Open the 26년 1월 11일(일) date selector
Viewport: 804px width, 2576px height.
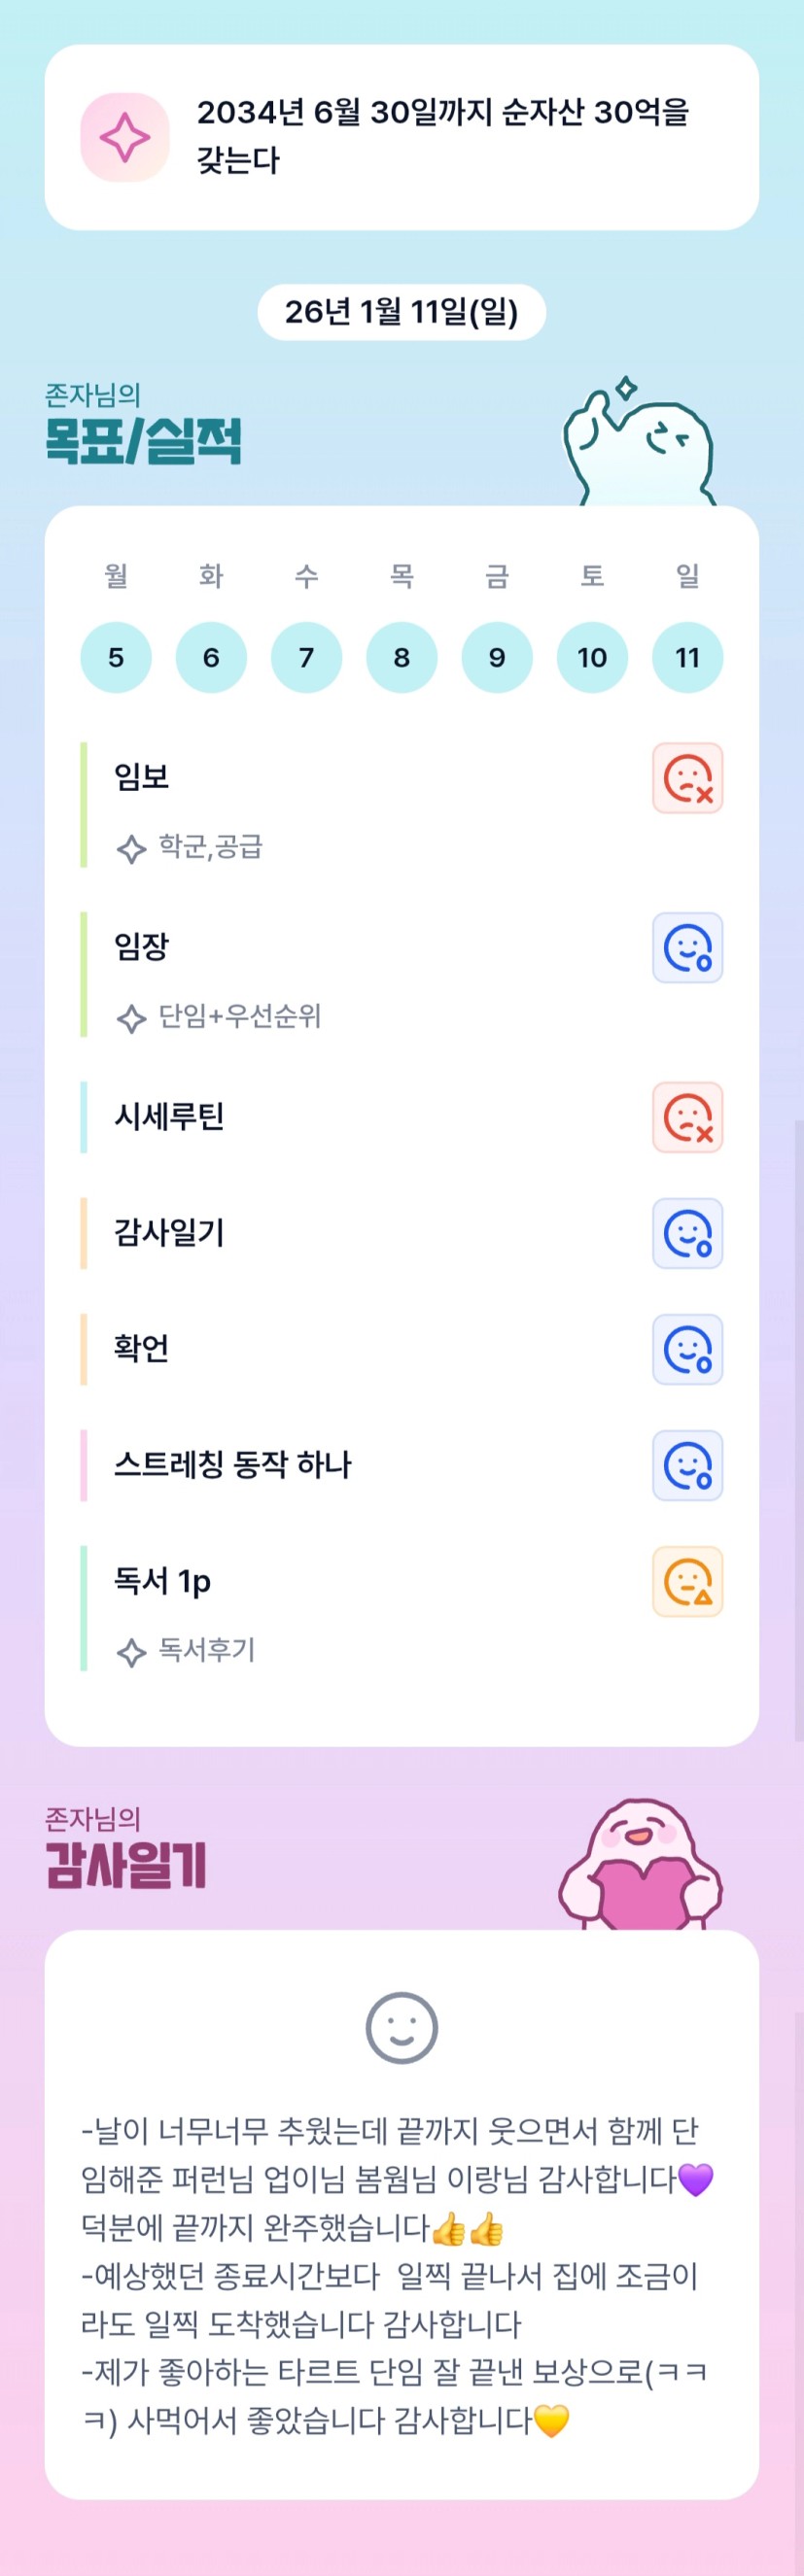pos(401,312)
